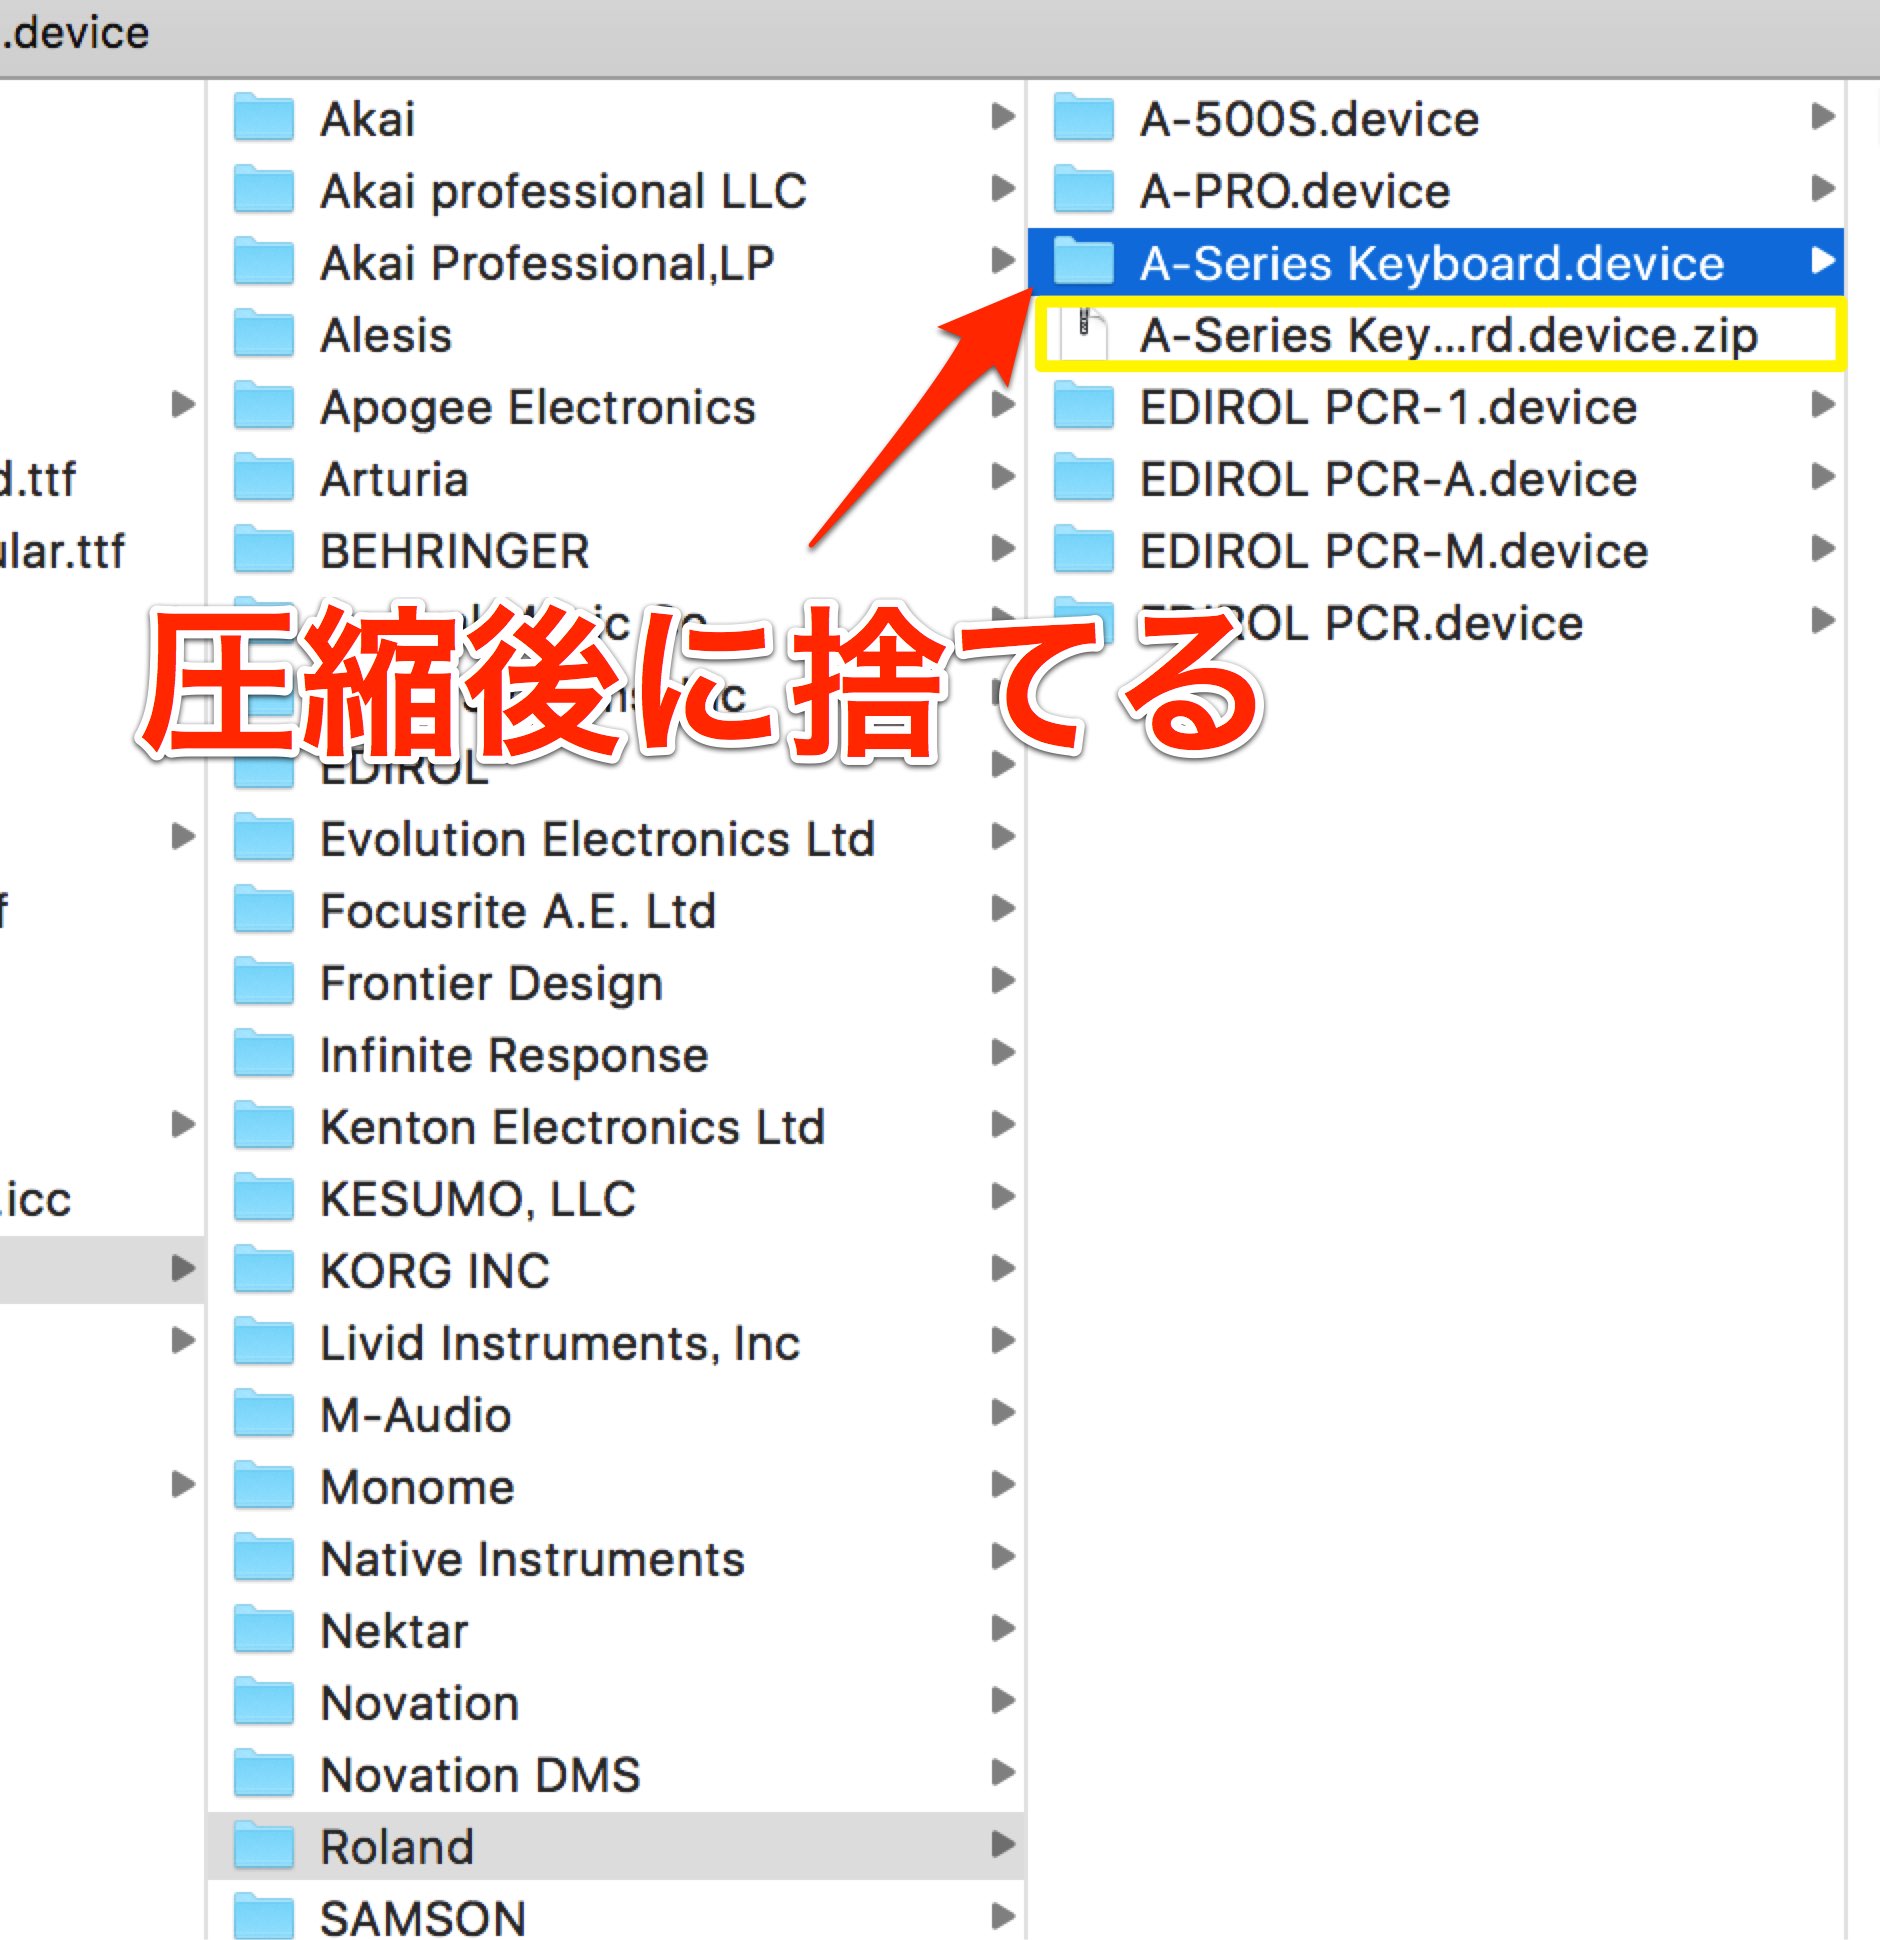Expand the Akai folder arrow
Image resolution: width=1880 pixels, height=1940 pixels.
1003,117
